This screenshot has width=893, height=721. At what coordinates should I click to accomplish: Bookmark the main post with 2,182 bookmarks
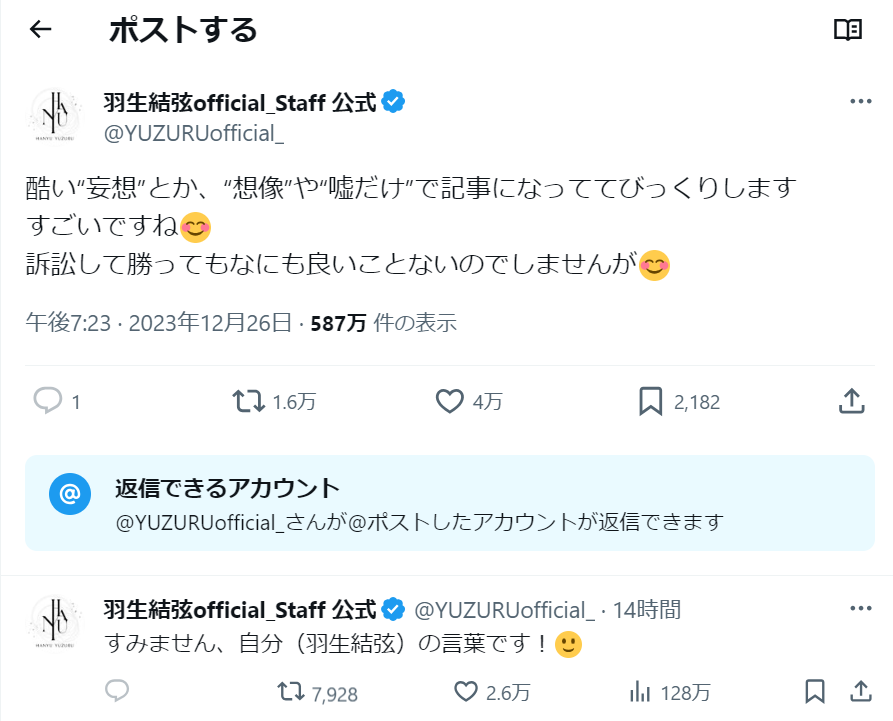[x=651, y=401]
